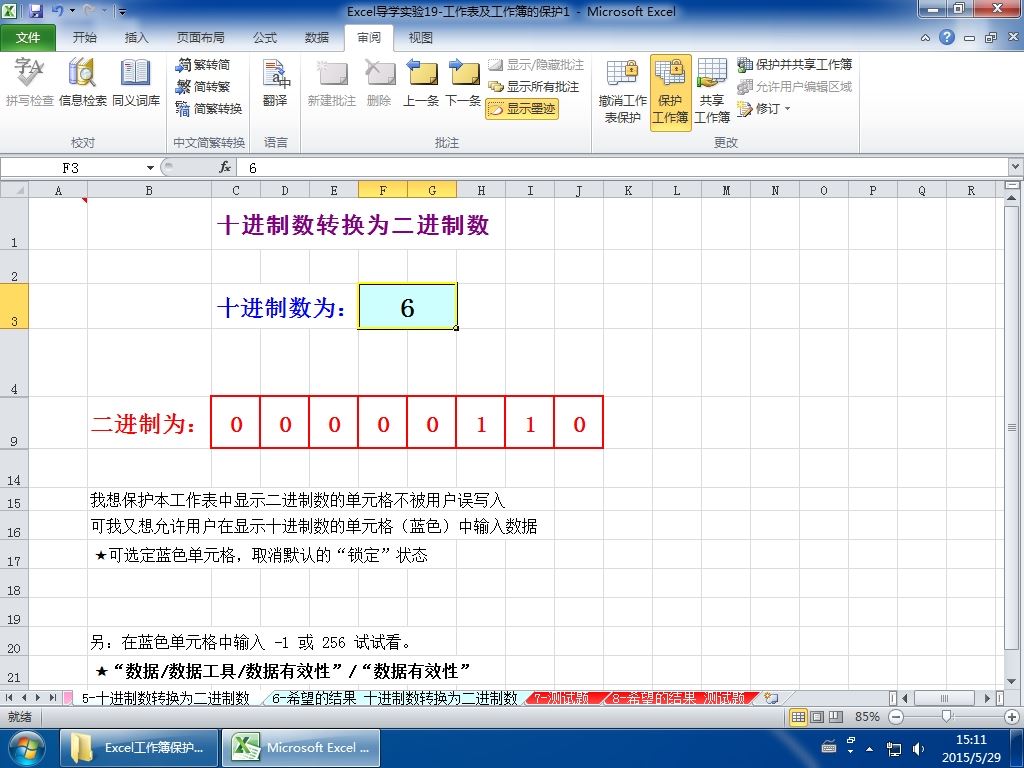Click inside the formula bar showing 6

pos(620,168)
